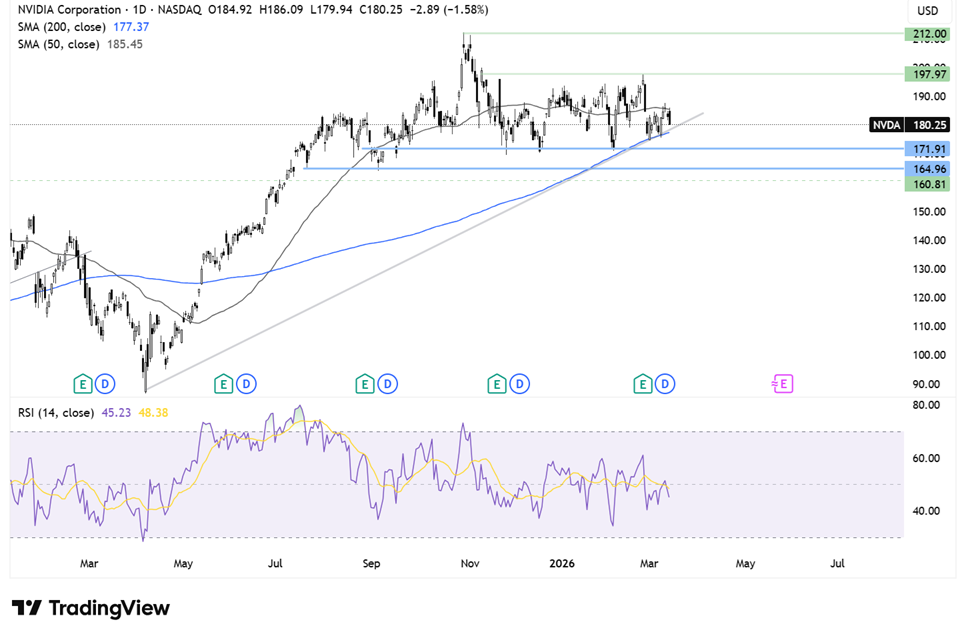Screen dimensions: 966x638
Task: Open the earnings E marker after the Nov label
Action: [497, 384]
